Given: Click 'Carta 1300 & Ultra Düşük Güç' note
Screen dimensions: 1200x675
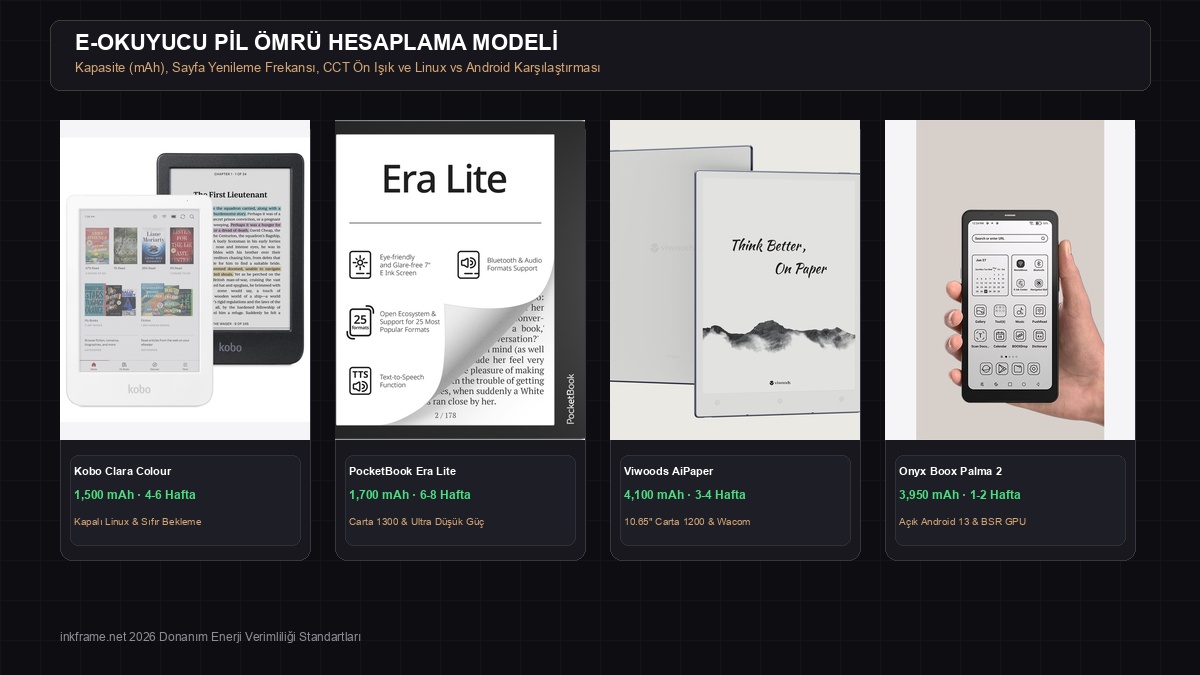Looking at the screenshot, I should (x=416, y=522).
